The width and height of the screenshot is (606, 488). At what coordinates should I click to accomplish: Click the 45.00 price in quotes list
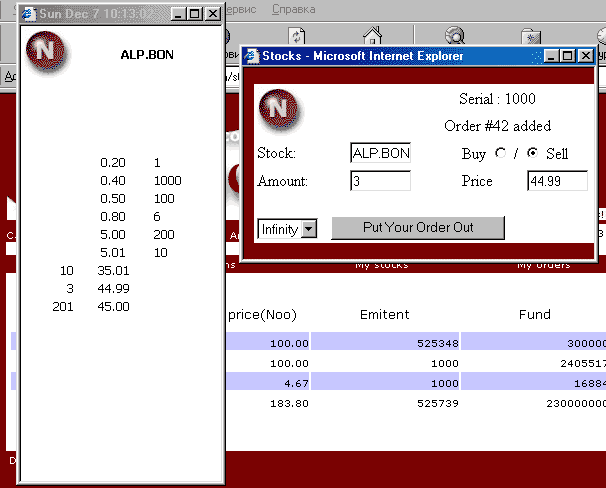tap(113, 307)
